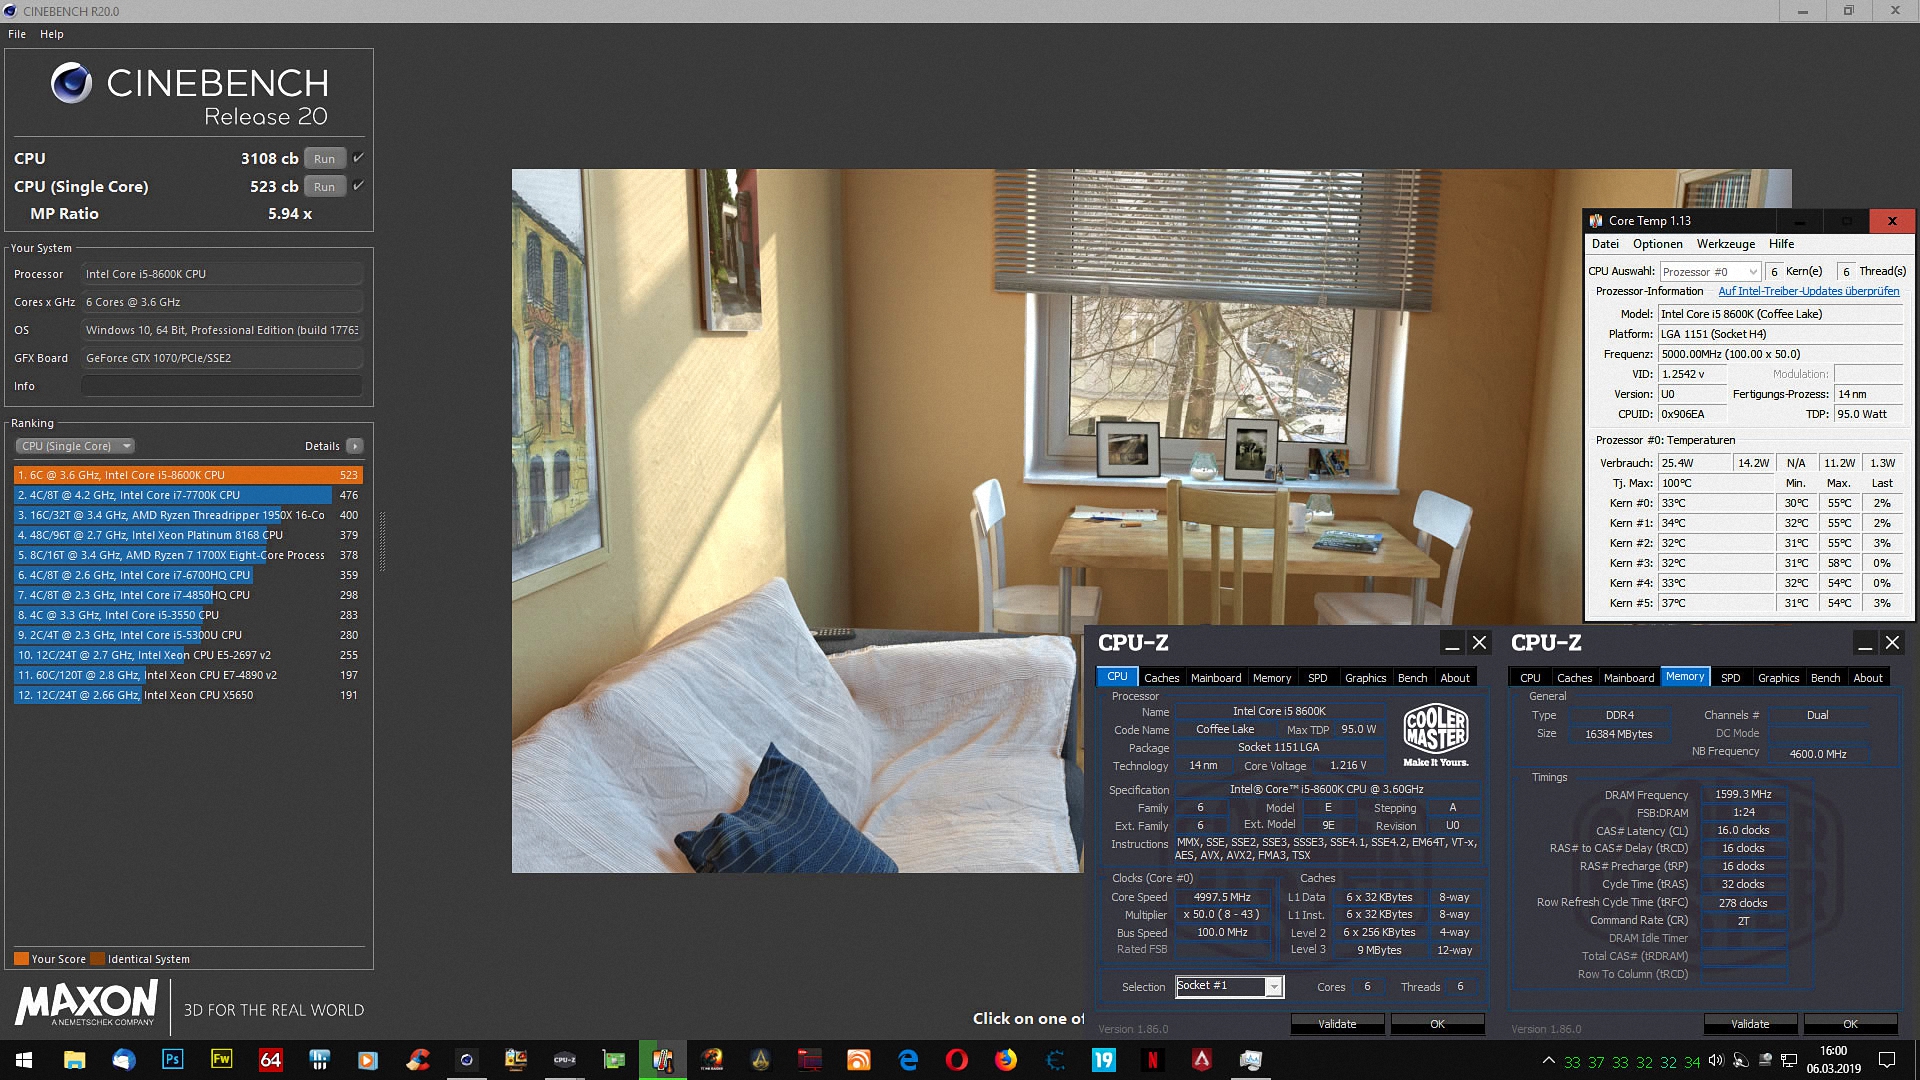The image size is (1920, 1080).
Task: Click the Intel driver updates link
Action: (1808, 291)
